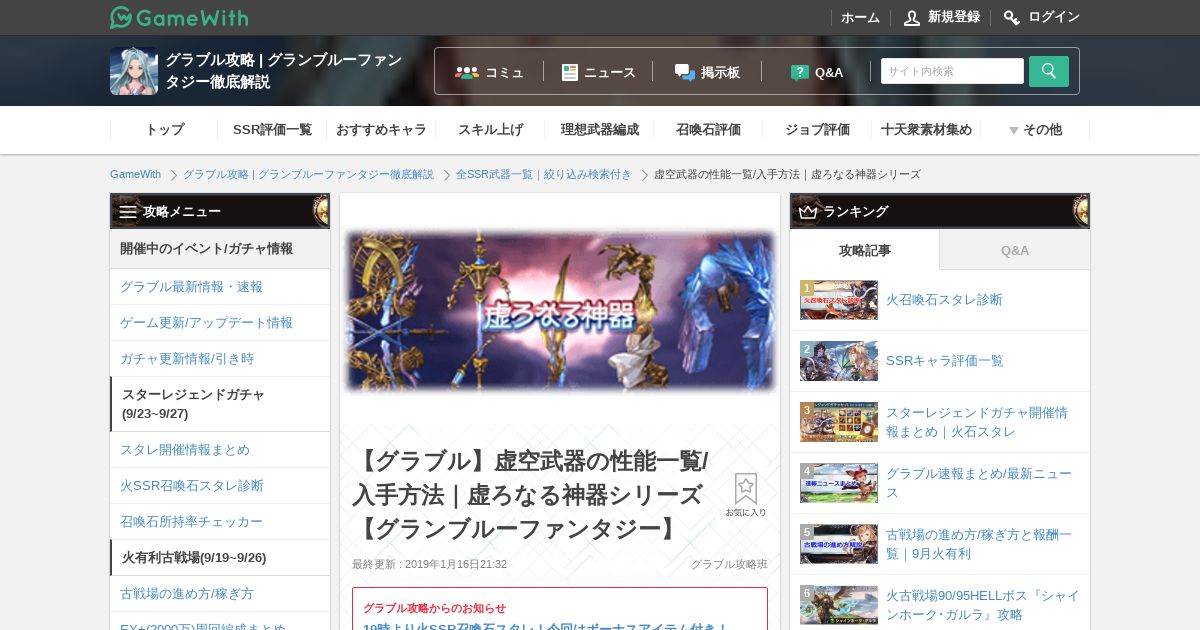
Task: Click the 新規登録 link
Action: click(954, 18)
